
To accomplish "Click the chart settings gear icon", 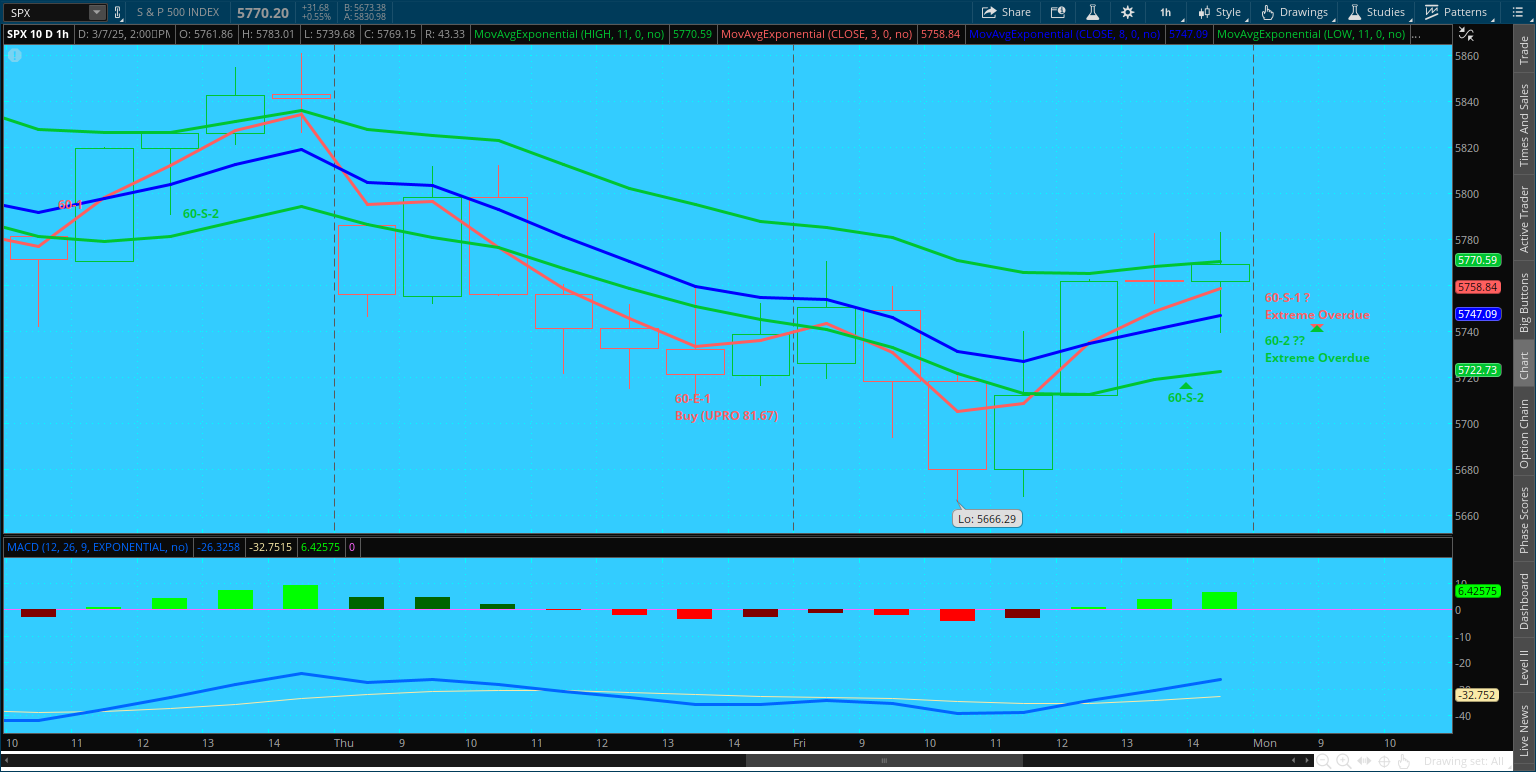I will pyautogui.click(x=1128, y=12).
